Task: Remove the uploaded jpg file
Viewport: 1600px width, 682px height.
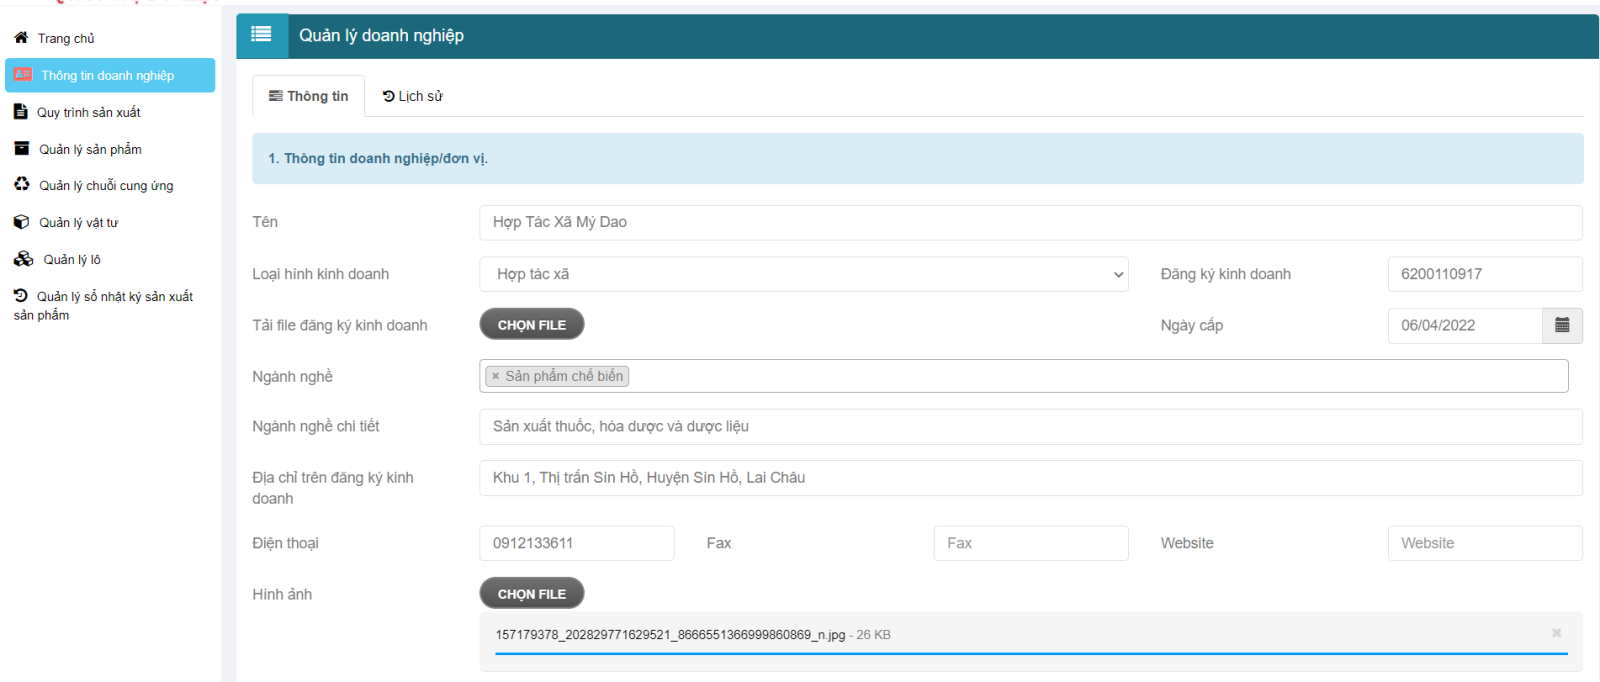Action: coord(1556,633)
